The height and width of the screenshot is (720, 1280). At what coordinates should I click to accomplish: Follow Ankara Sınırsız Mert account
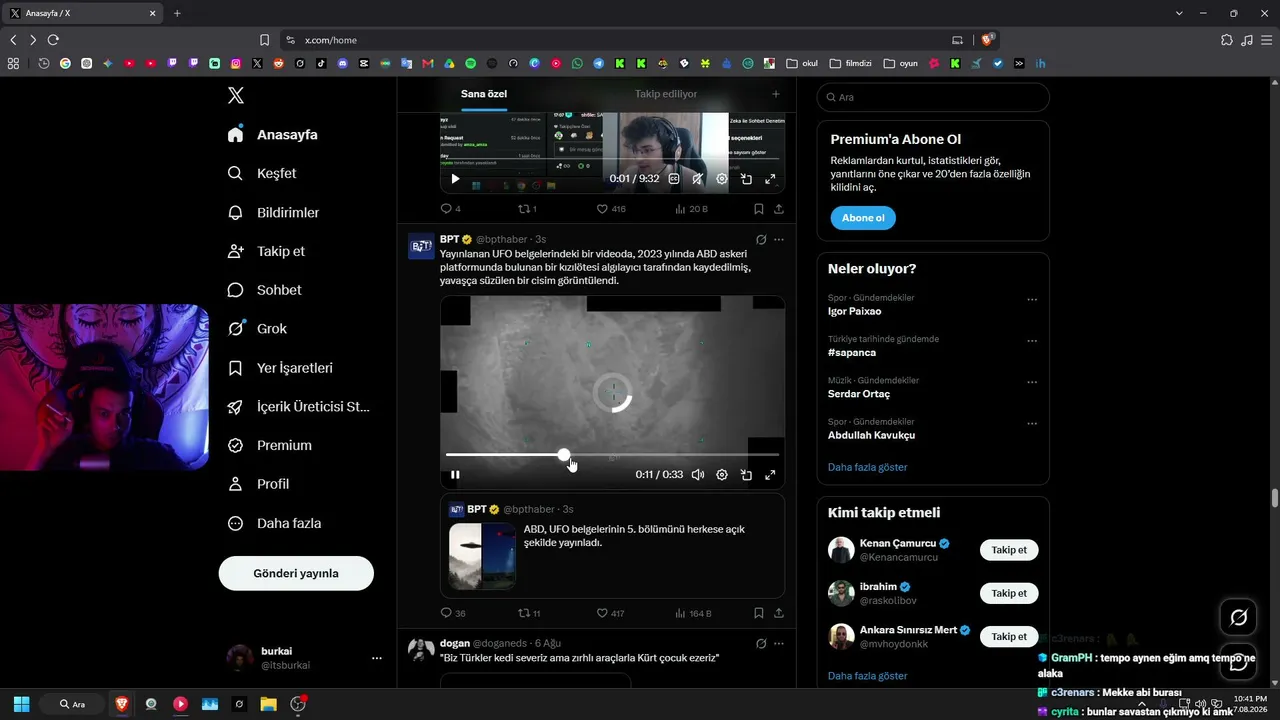click(x=1009, y=636)
